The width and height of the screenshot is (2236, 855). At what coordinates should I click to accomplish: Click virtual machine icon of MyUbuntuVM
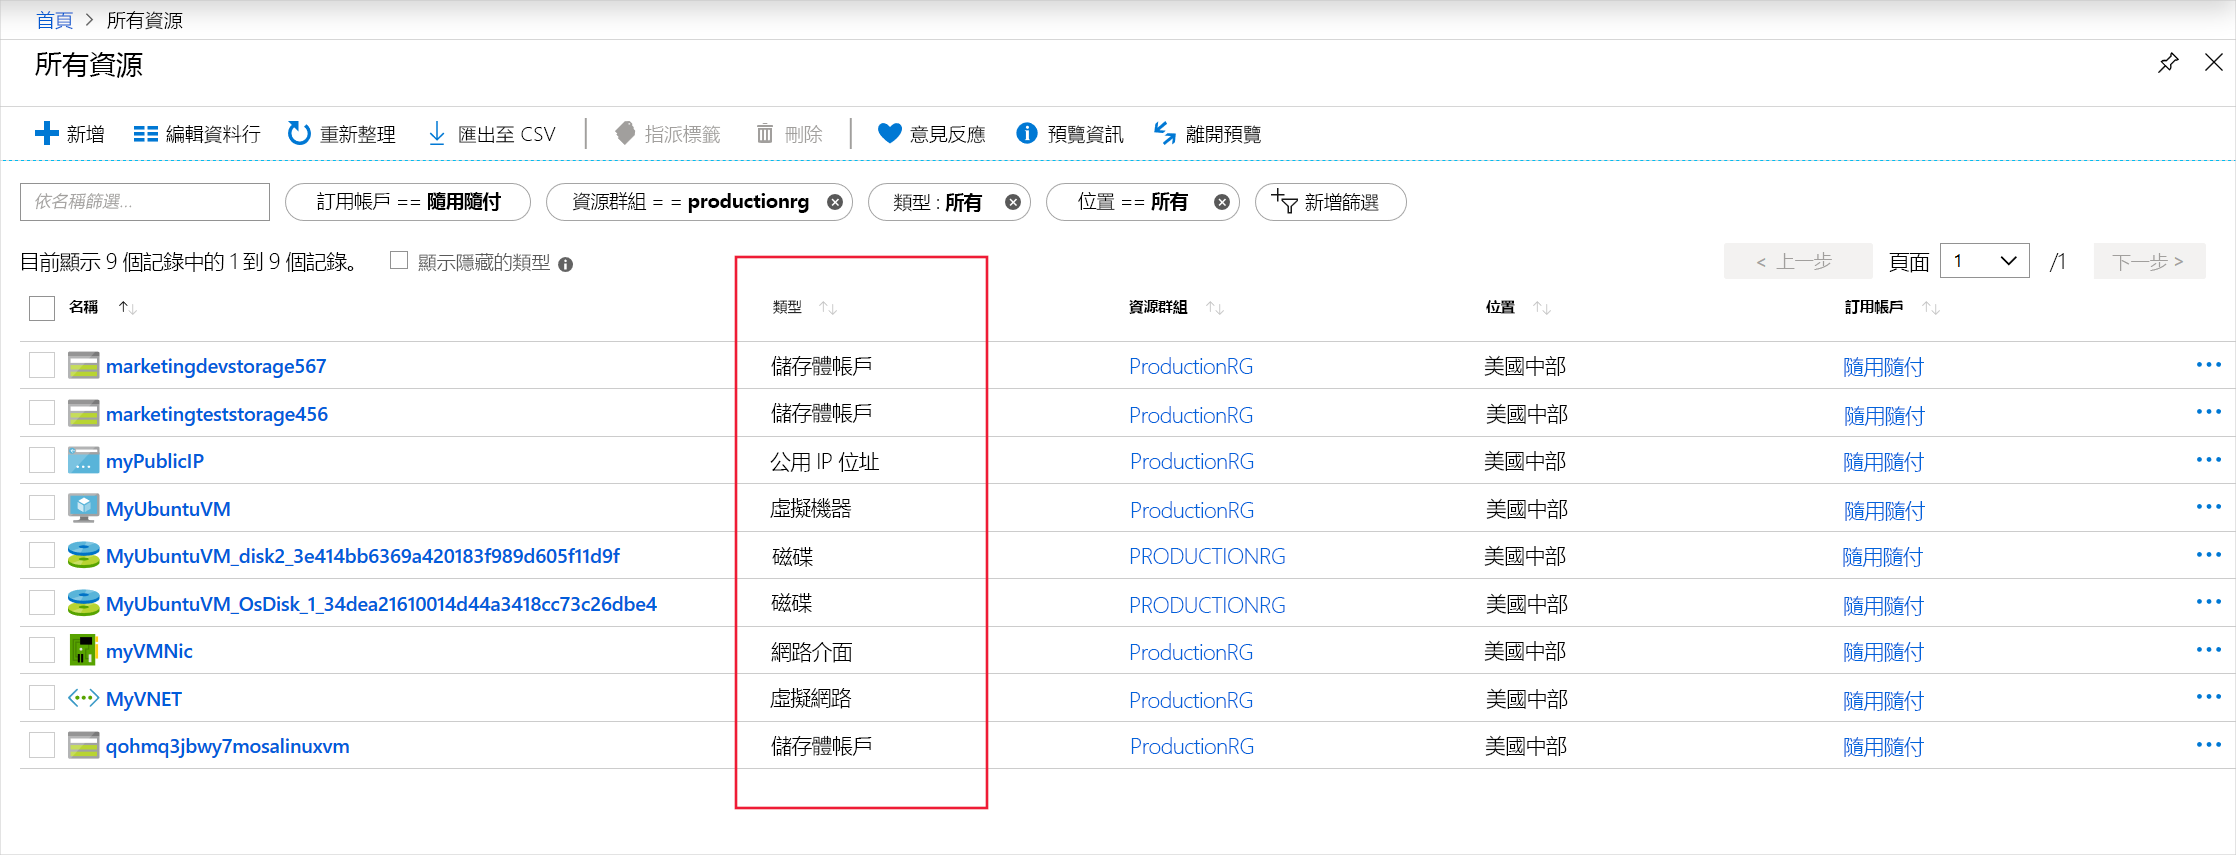pos(84,508)
